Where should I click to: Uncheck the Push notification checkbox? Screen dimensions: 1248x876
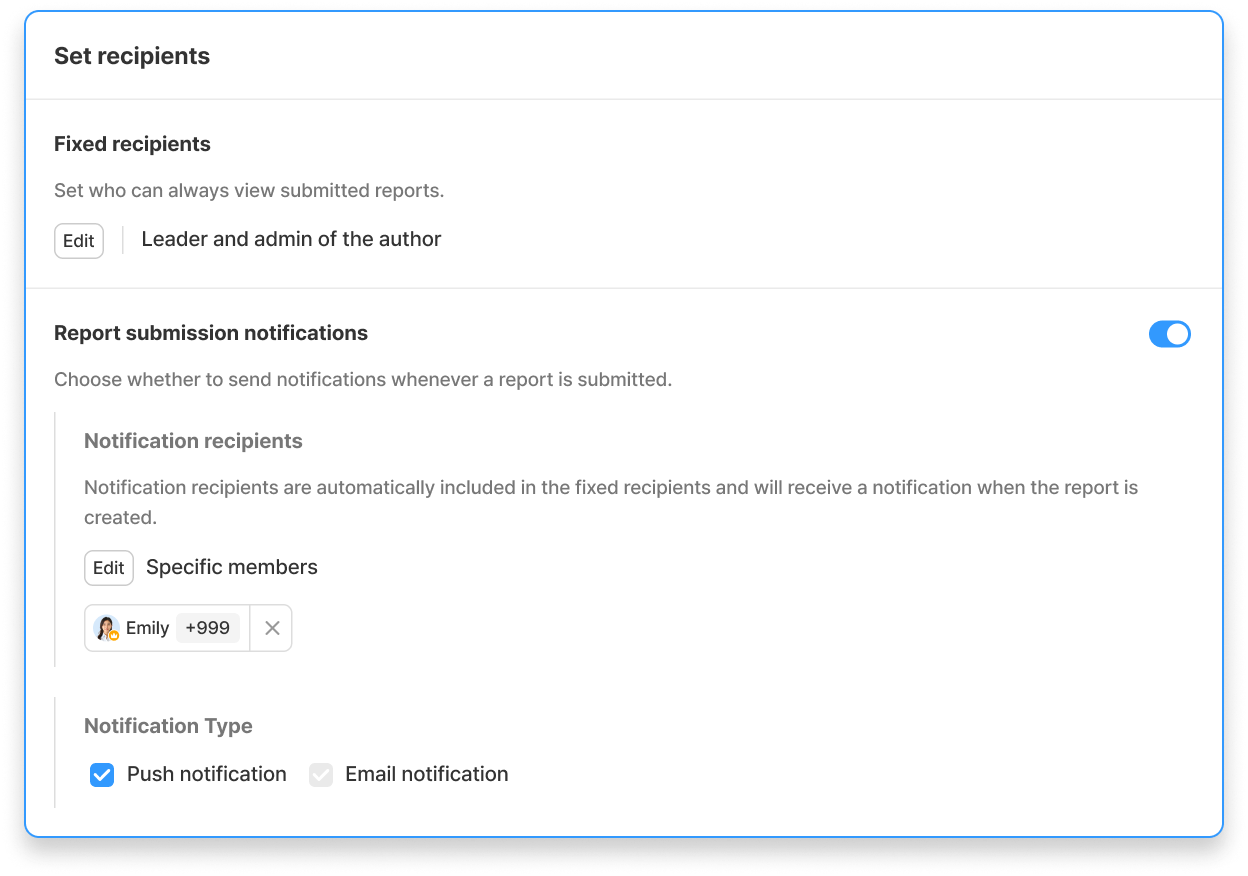pyautogui.click(x=102, y=775)
